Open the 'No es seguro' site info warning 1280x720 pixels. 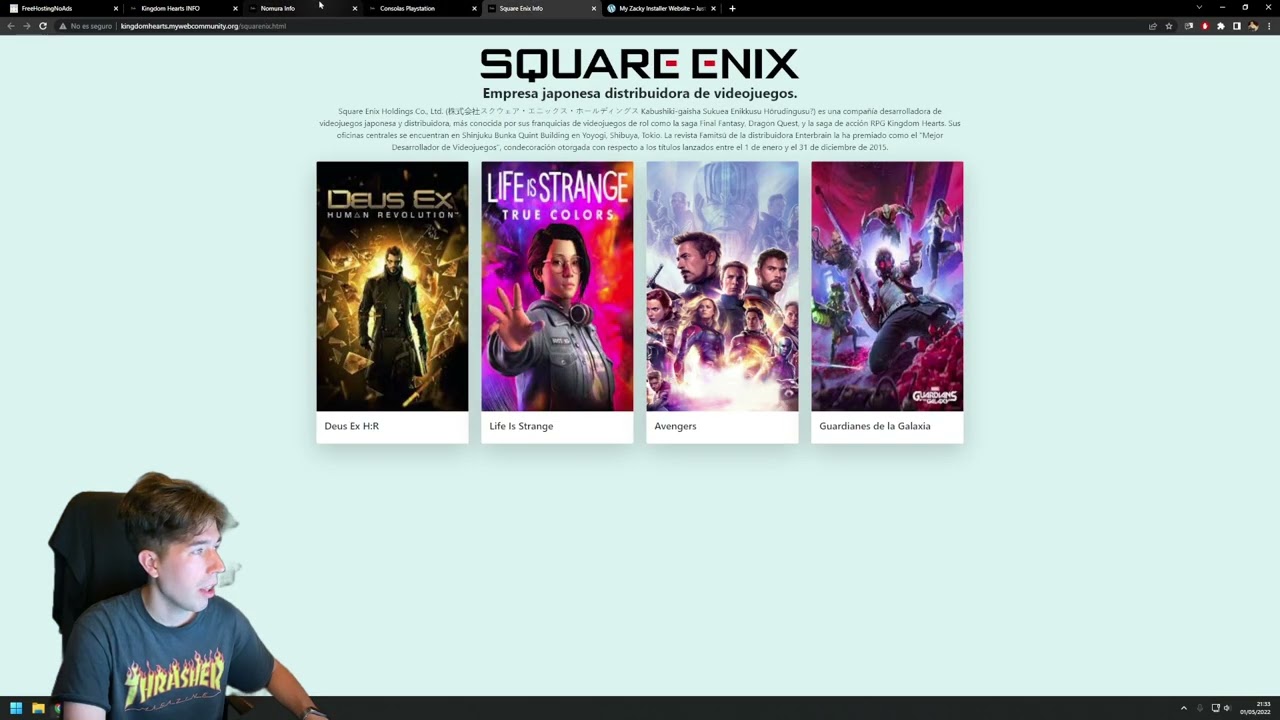coord(86,26)
